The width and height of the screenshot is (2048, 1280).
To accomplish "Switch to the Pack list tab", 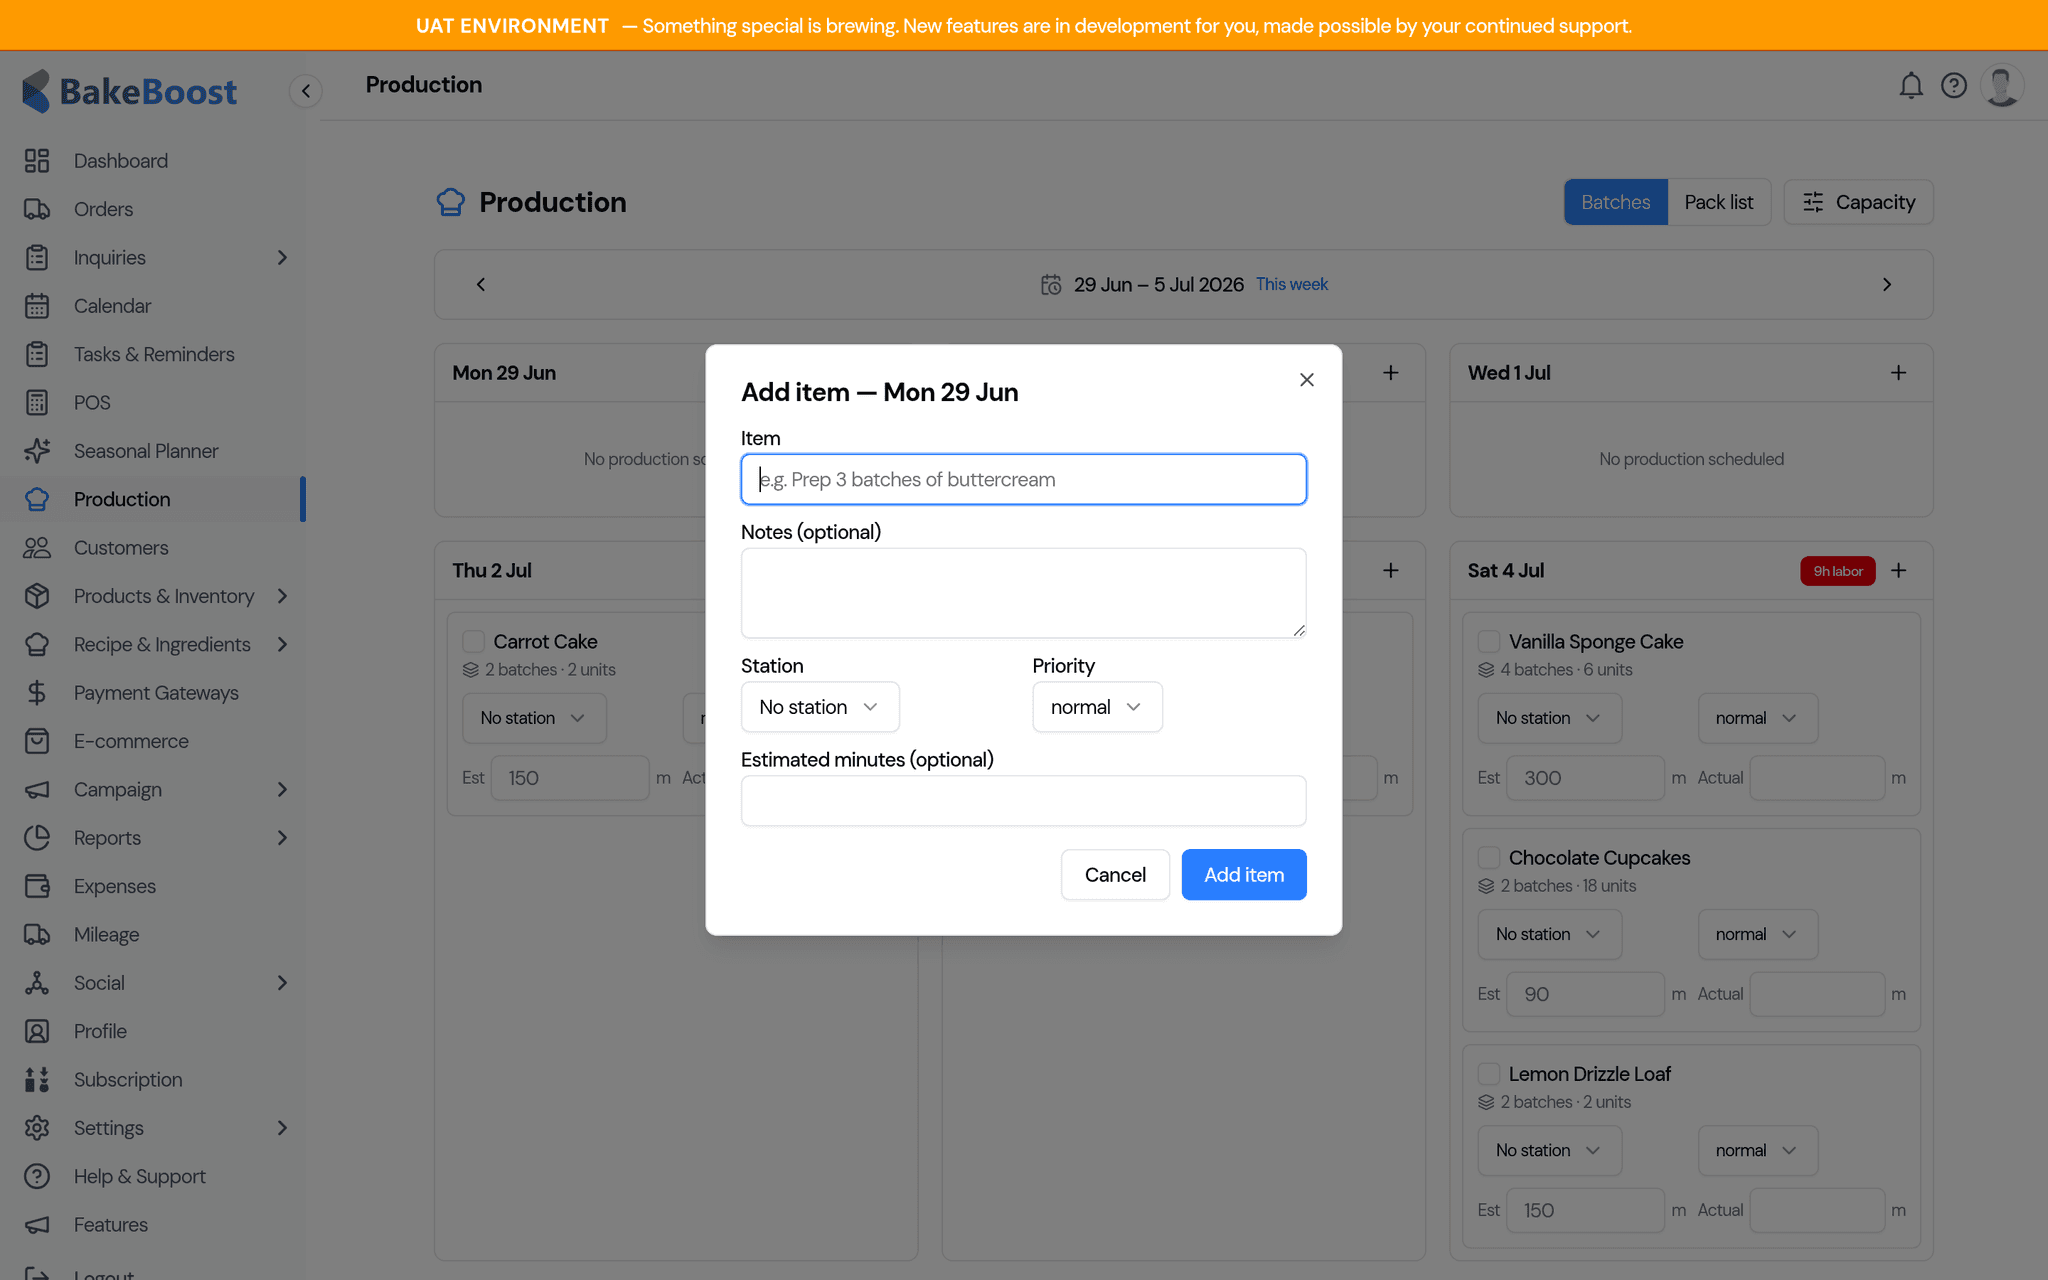I will 1718,202.
